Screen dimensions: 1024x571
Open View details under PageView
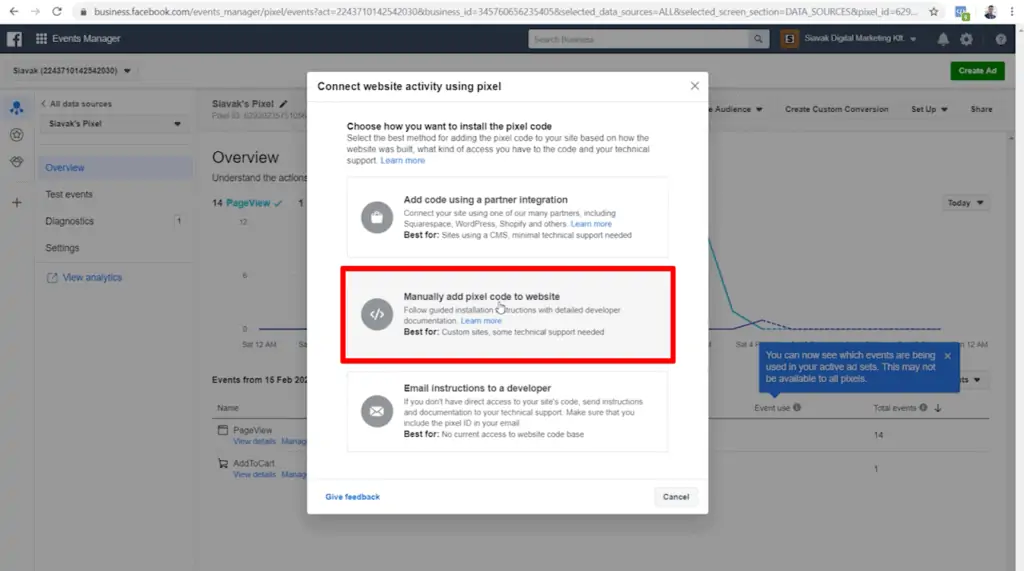[254, 442]
